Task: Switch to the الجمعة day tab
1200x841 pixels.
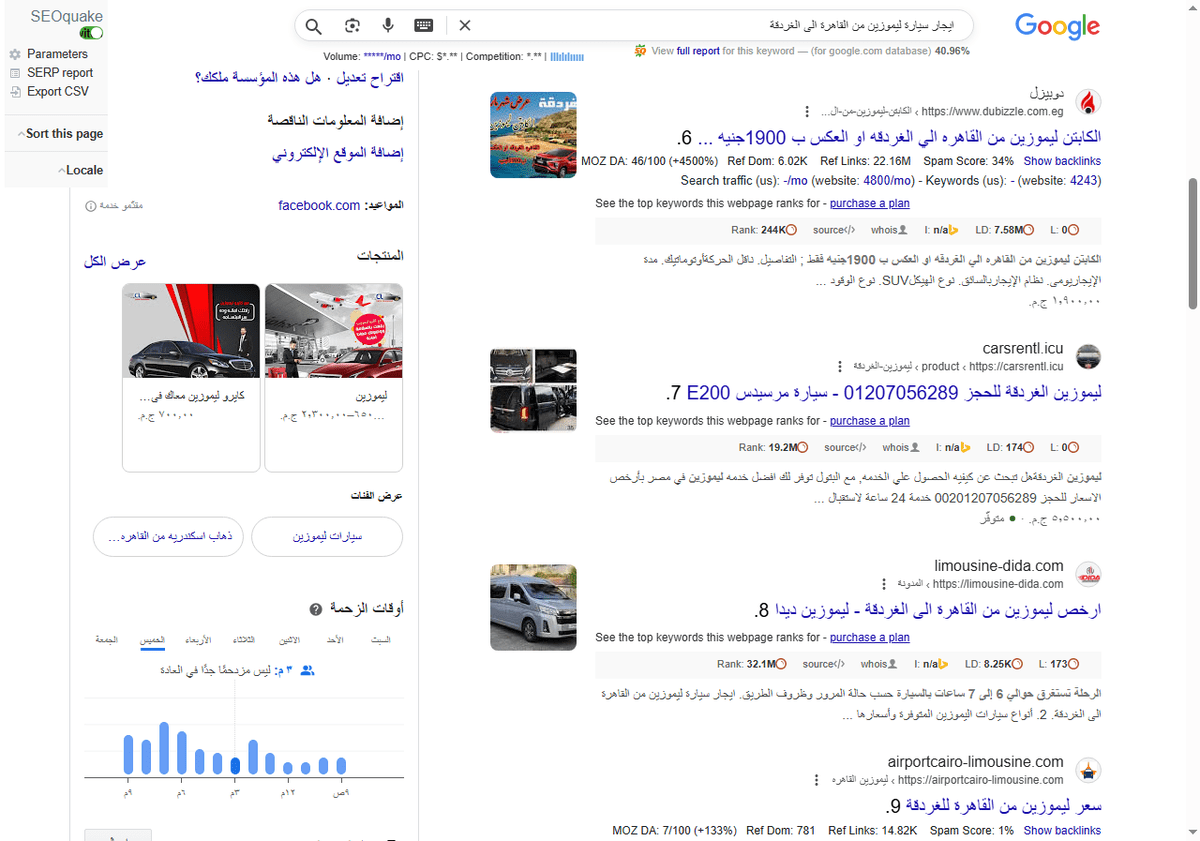Action: click(x=107, y=640)
